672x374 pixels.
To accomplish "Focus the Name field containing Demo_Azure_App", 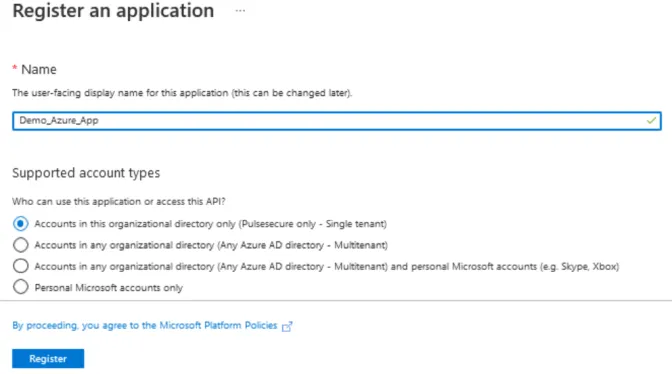I will (336, 121).
